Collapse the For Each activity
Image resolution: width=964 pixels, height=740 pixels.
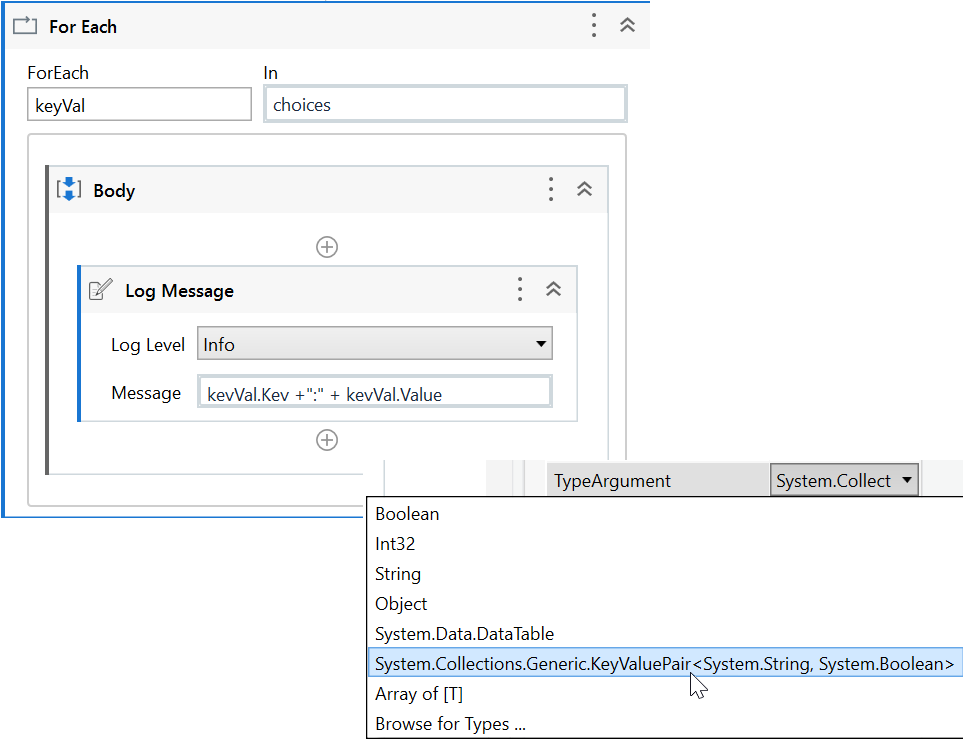628,26
